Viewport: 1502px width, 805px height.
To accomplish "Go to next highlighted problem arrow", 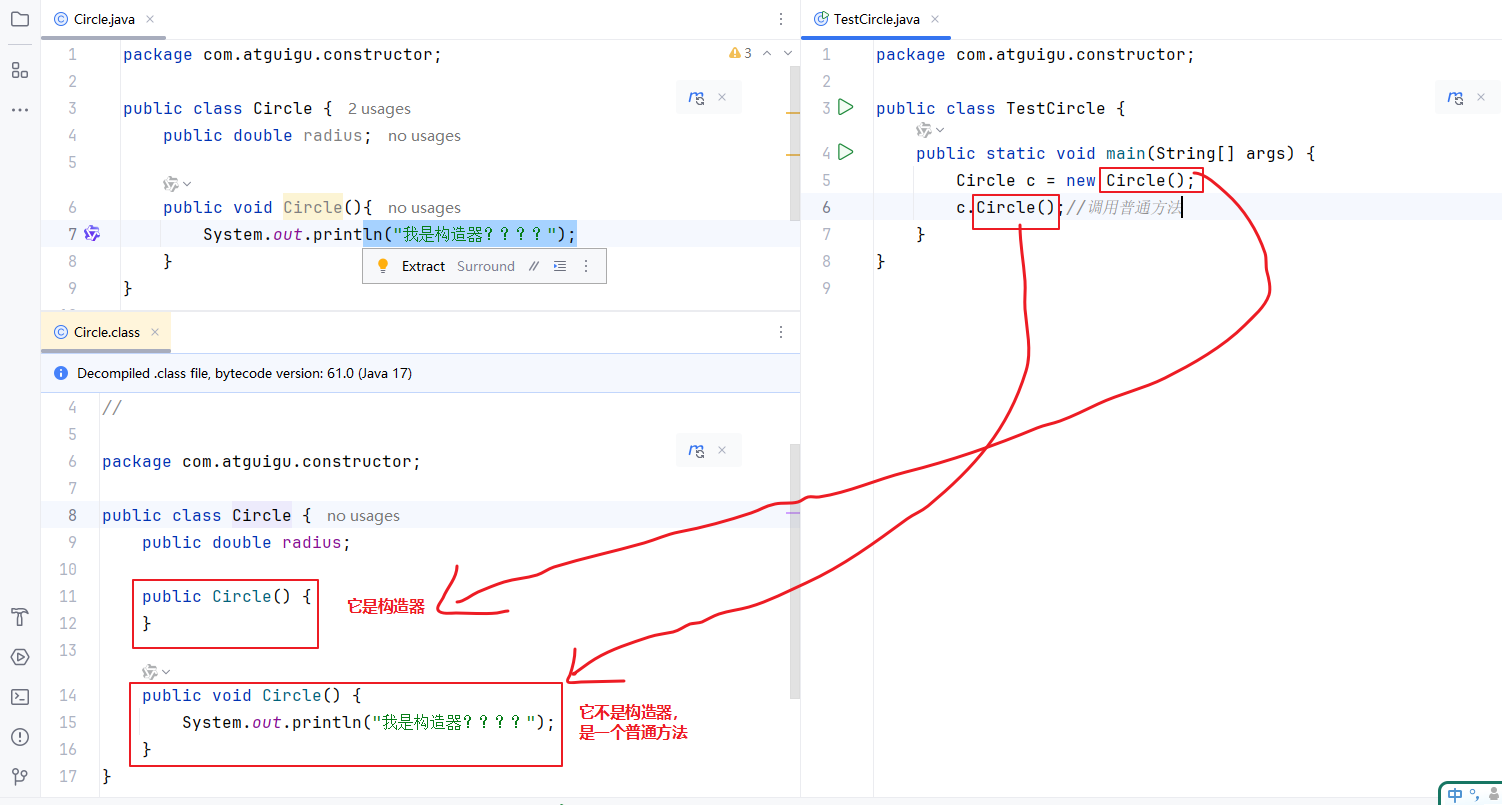I will (788, 53).
